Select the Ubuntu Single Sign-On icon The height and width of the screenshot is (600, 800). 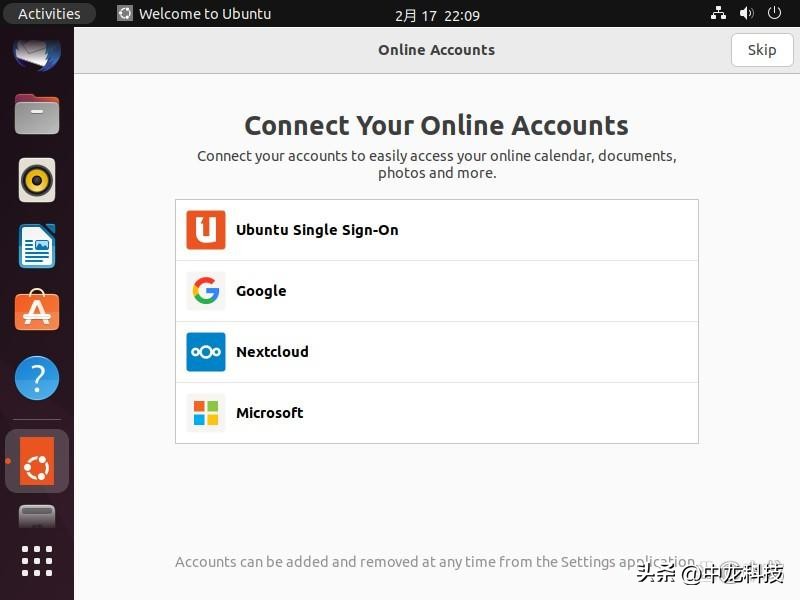[205, 230]
